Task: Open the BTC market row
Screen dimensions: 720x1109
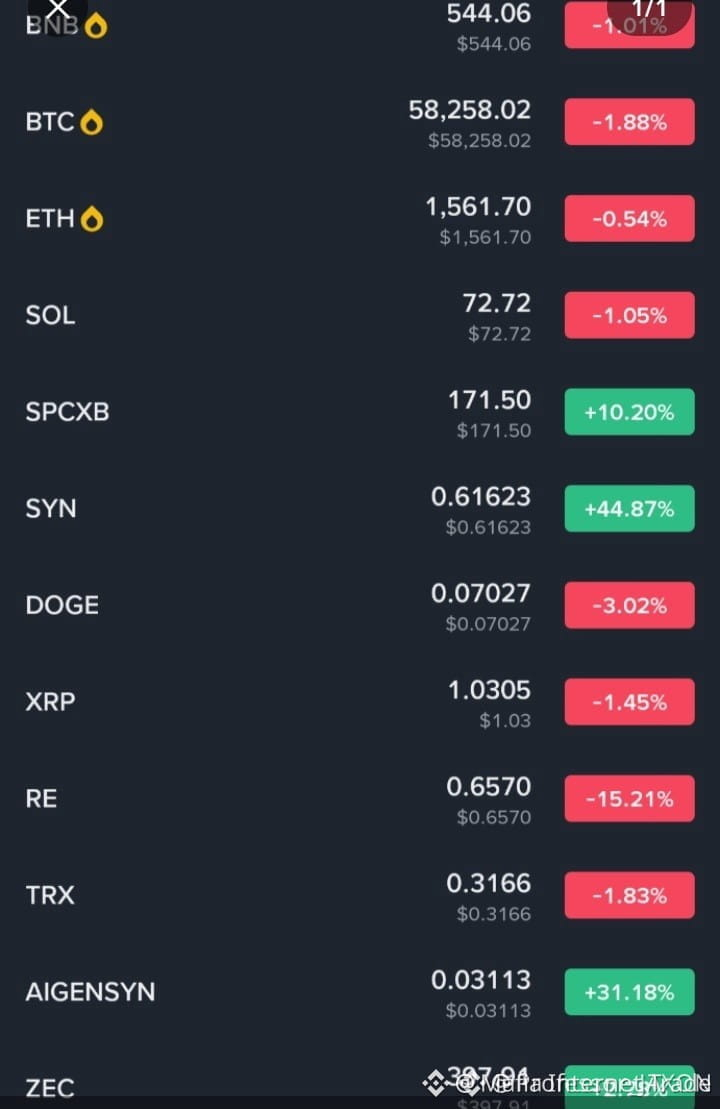Action: click(x=360, y=123)
